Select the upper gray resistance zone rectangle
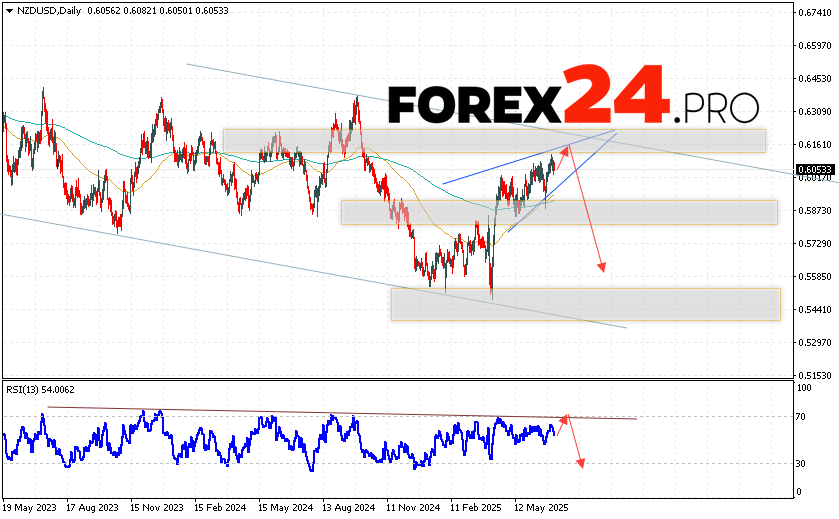The height and width of the screenshot is (519, 839). (494, 140)
